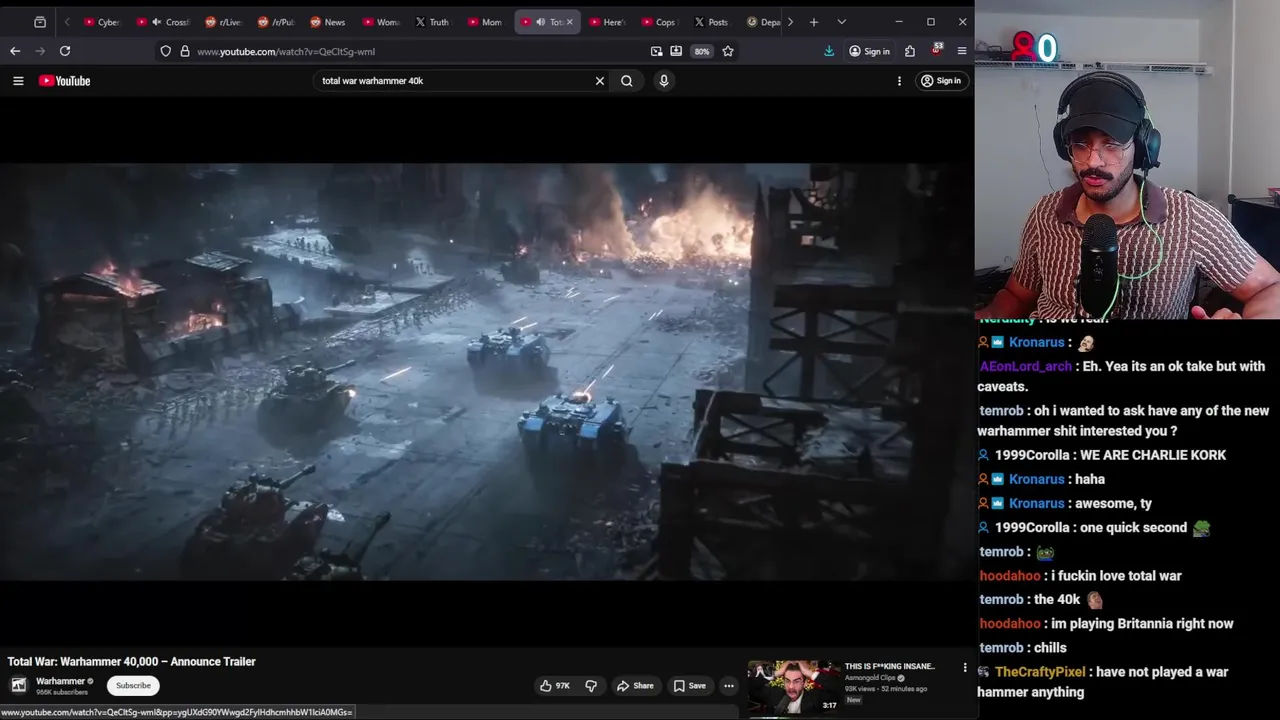1280x720 pixels.
Task: Click the browser account Sign in
Action: coord(869,51)
